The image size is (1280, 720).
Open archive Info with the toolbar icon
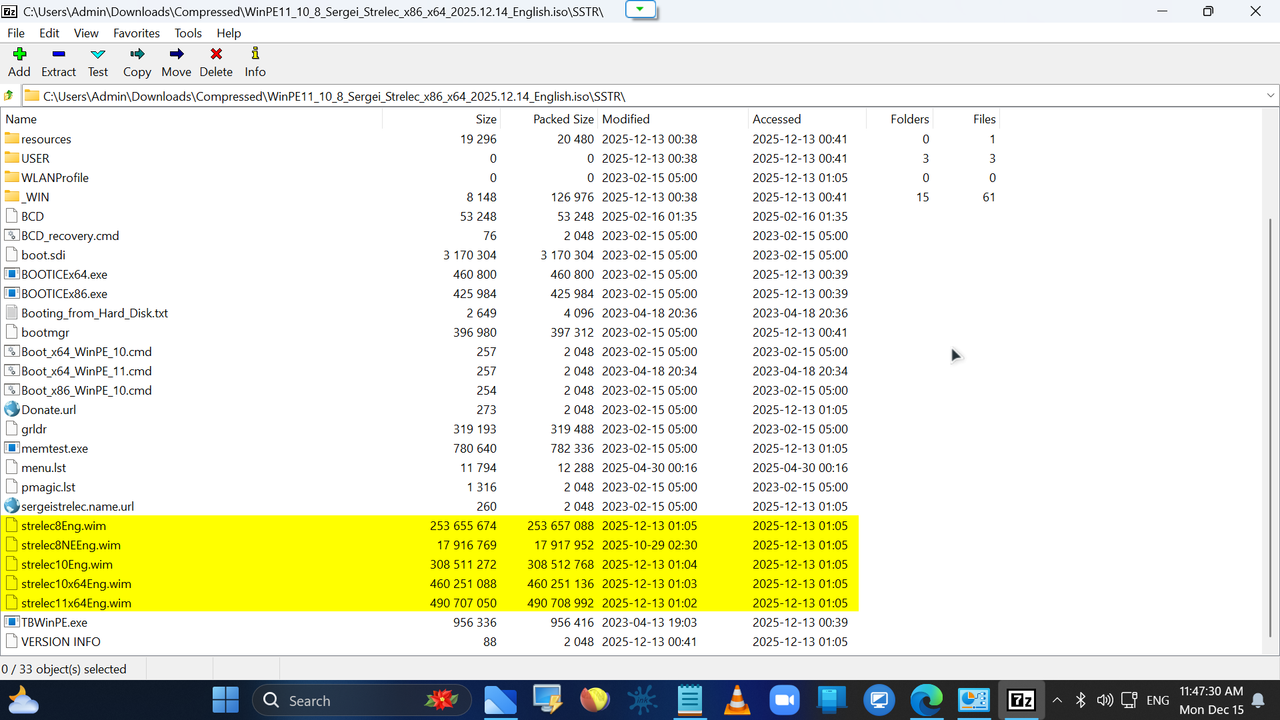click(x=255, y=60)
